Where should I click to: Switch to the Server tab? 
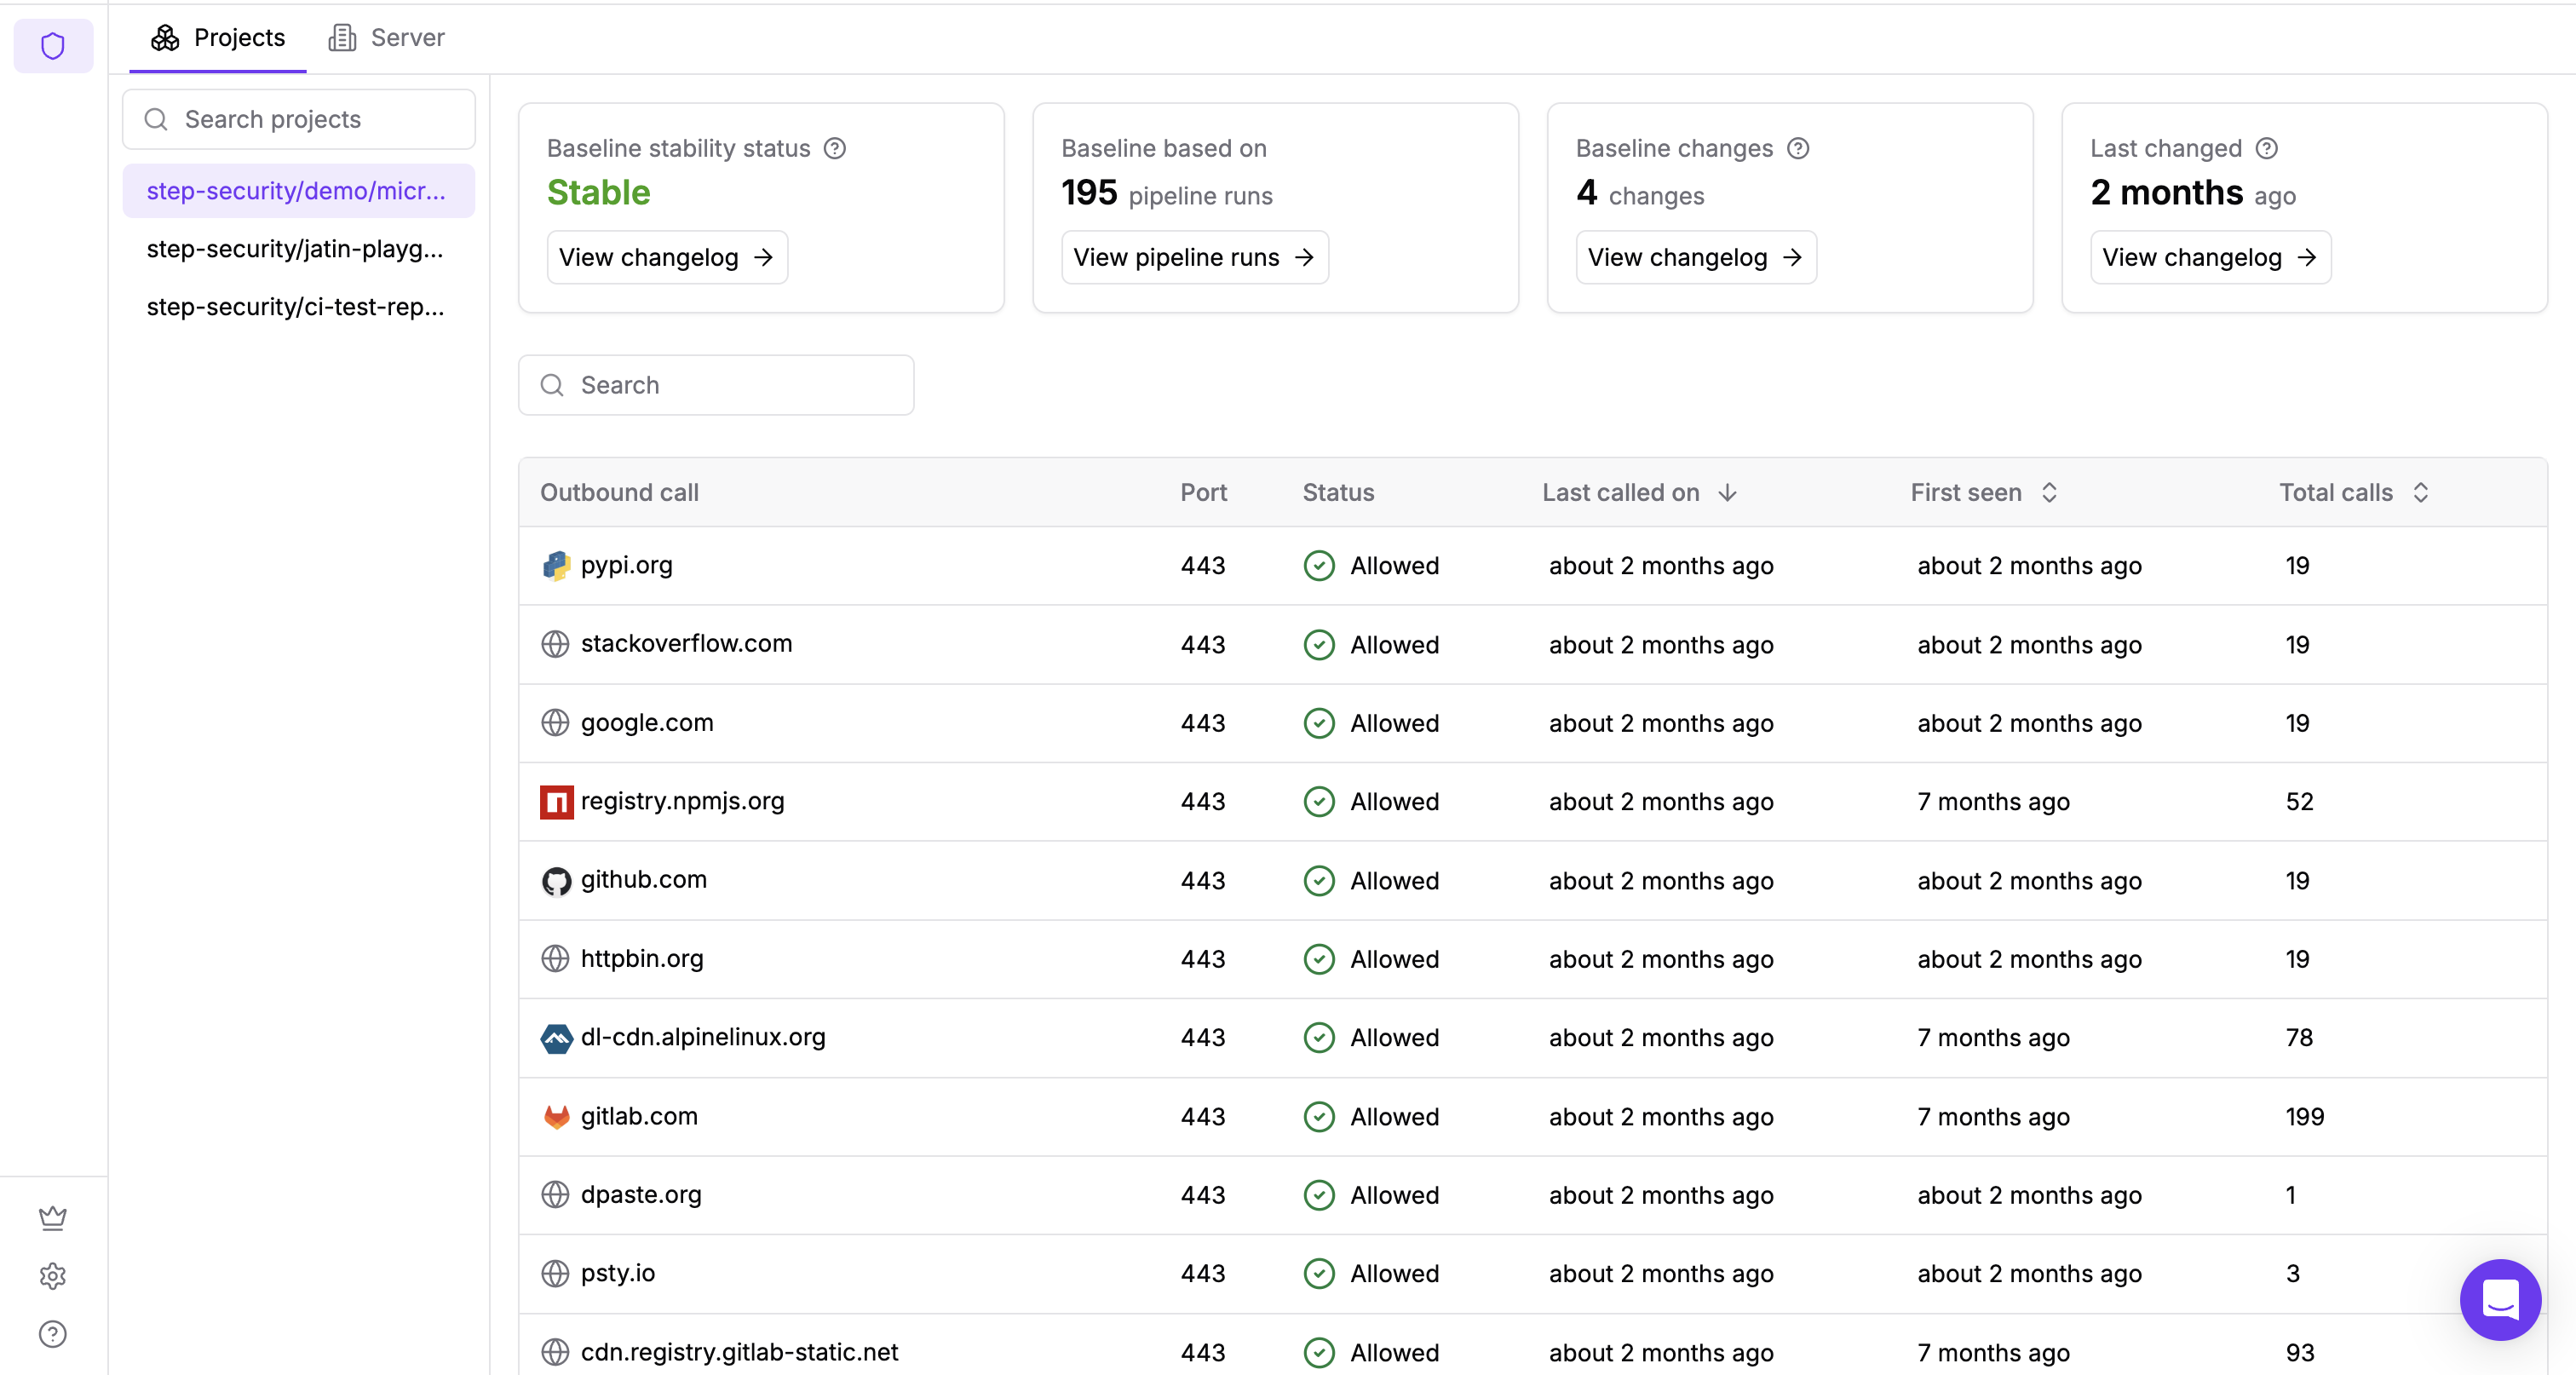tap(387, 38)
